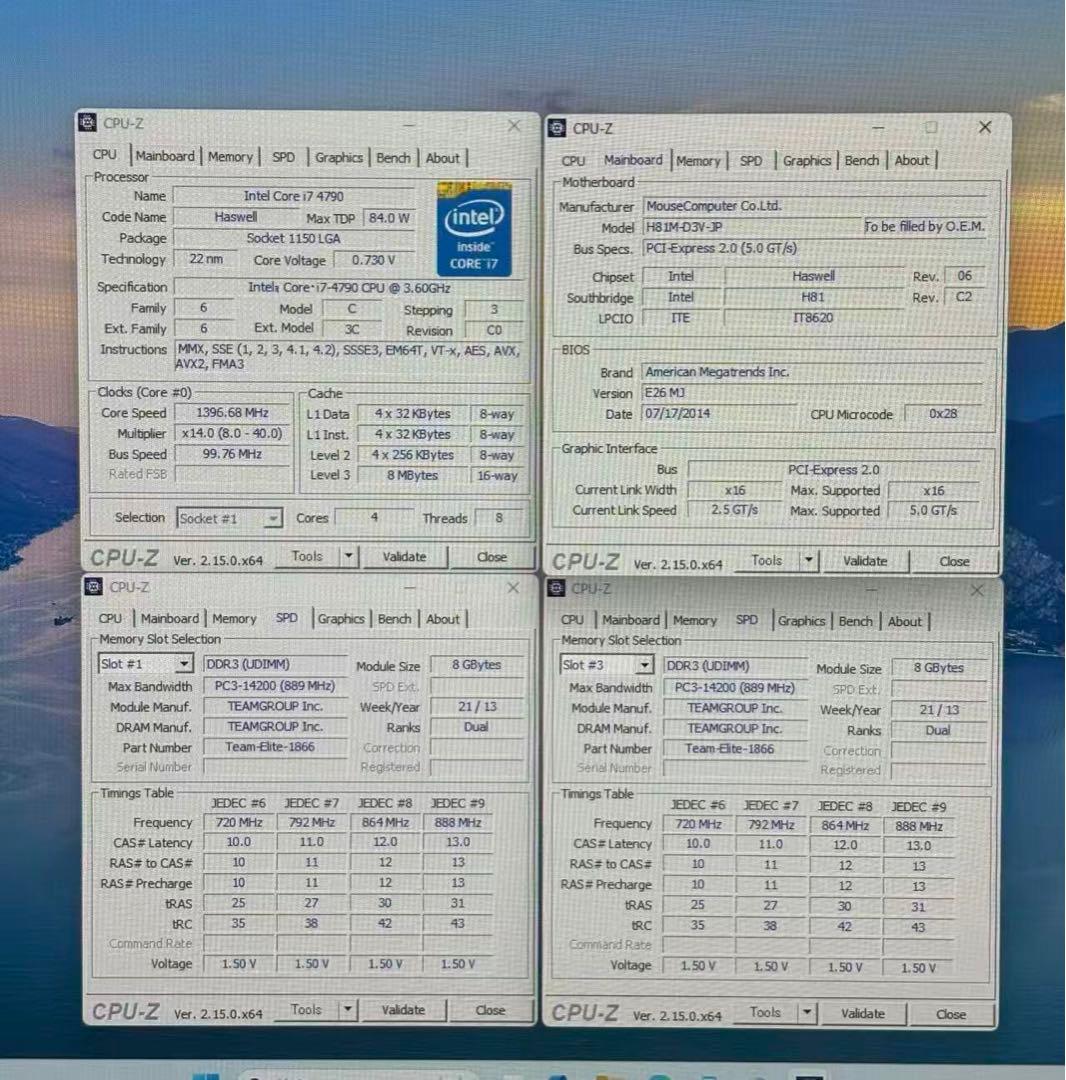Select Graphics tab in the Motherboard window
Image resolution: width=1066 pixels, height=1080 pixels.
(807, 161)
